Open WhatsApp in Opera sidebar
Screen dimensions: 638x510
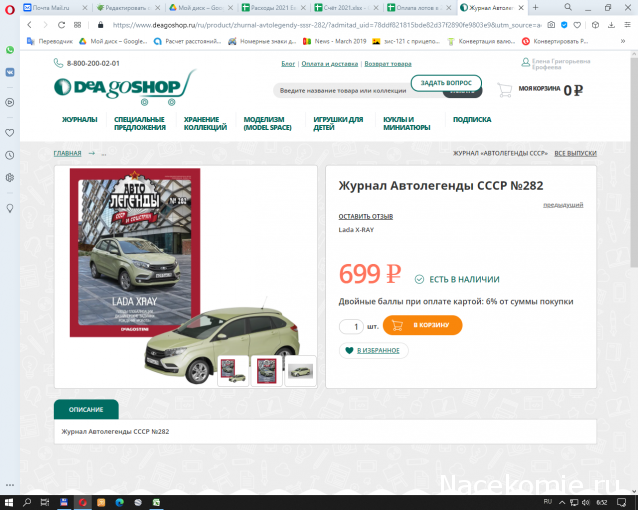[x=10, y=50]
